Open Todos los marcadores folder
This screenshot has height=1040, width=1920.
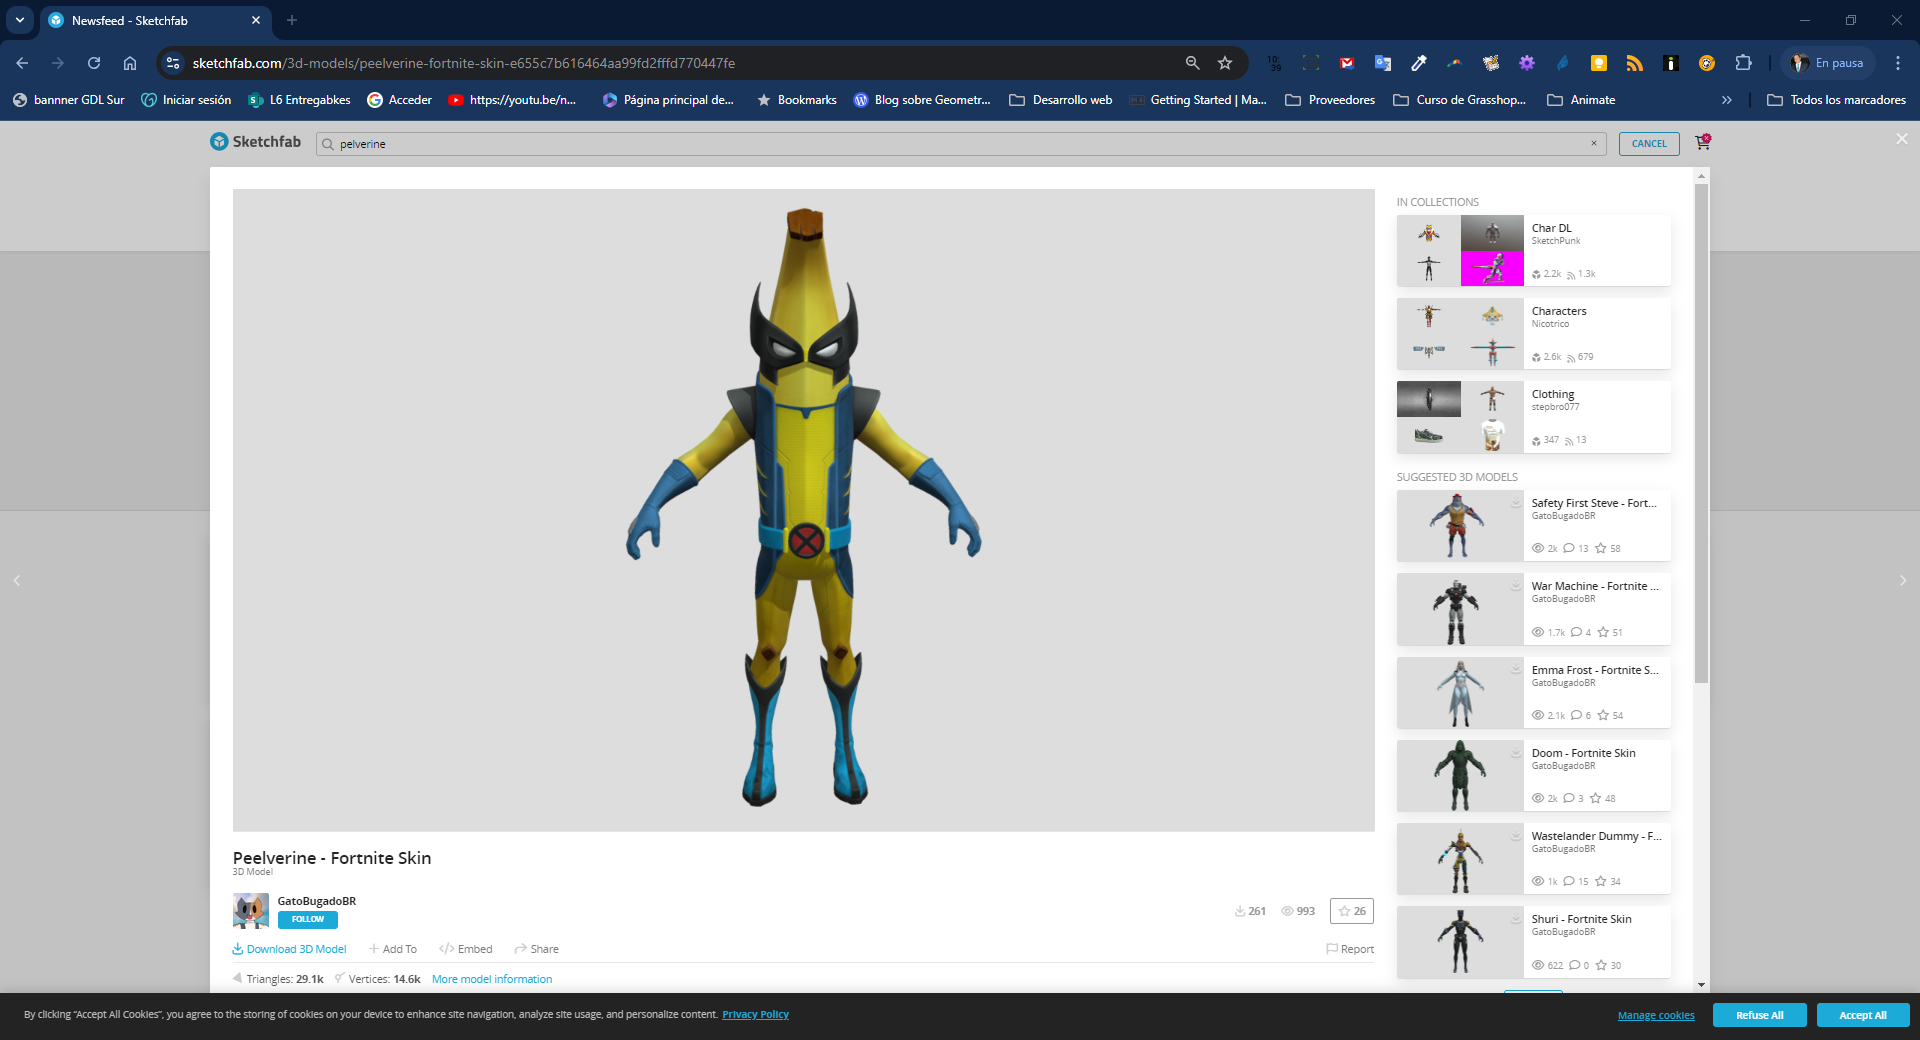point(1836,100)
